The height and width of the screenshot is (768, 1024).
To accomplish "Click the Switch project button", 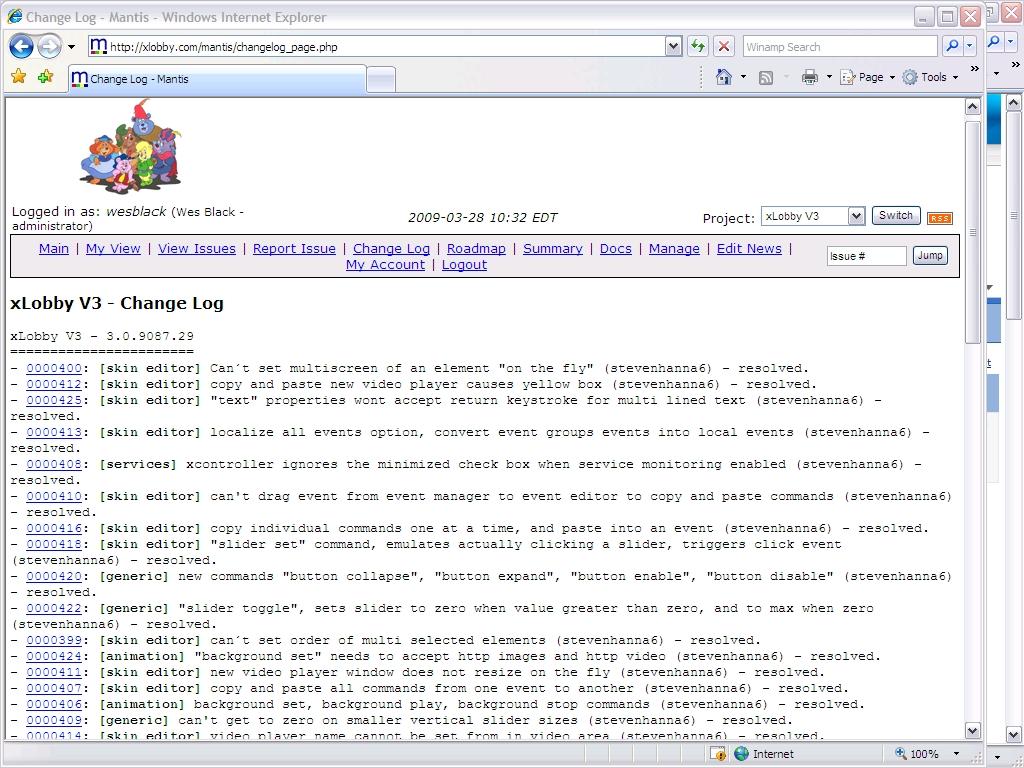I will coord(896,216).
